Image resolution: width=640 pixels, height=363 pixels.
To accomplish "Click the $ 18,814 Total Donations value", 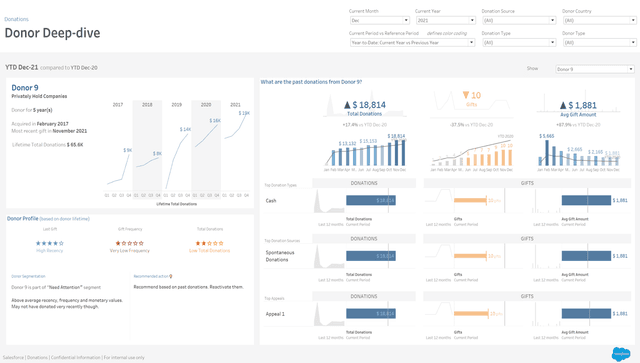I will point(369,105).
